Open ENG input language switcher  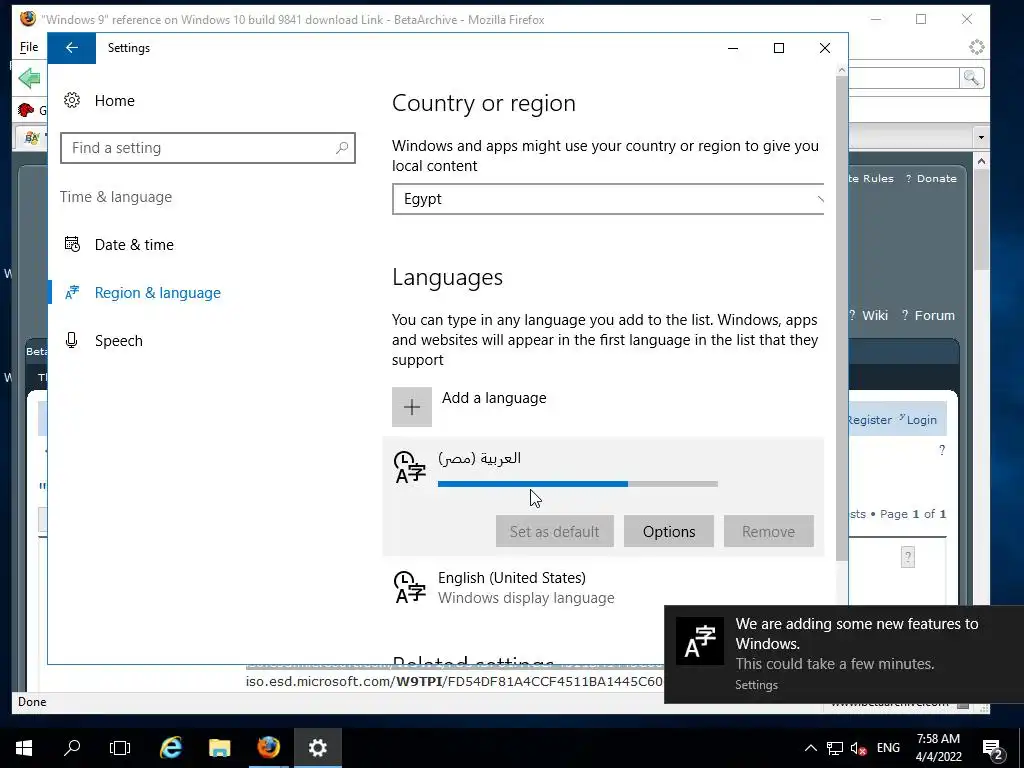tap(888, 748)
